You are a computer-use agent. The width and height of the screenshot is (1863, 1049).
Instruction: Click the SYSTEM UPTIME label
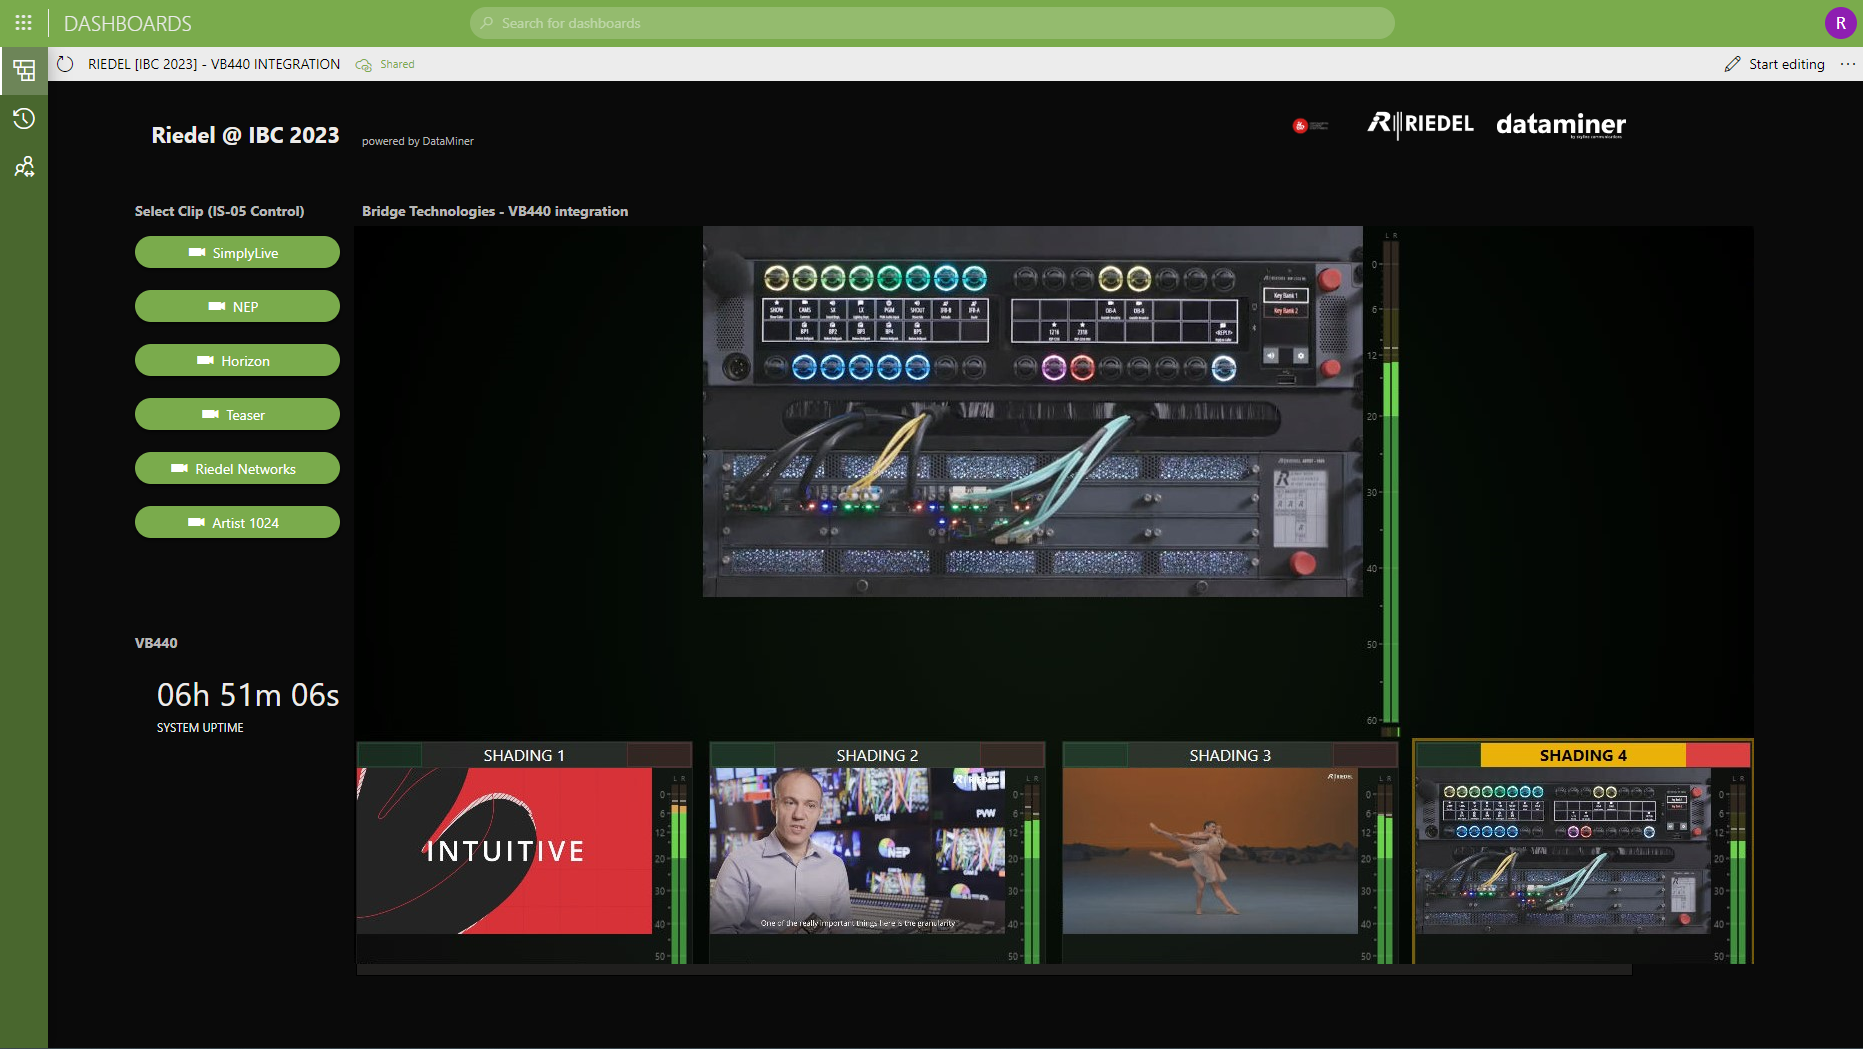pos(200,728)
